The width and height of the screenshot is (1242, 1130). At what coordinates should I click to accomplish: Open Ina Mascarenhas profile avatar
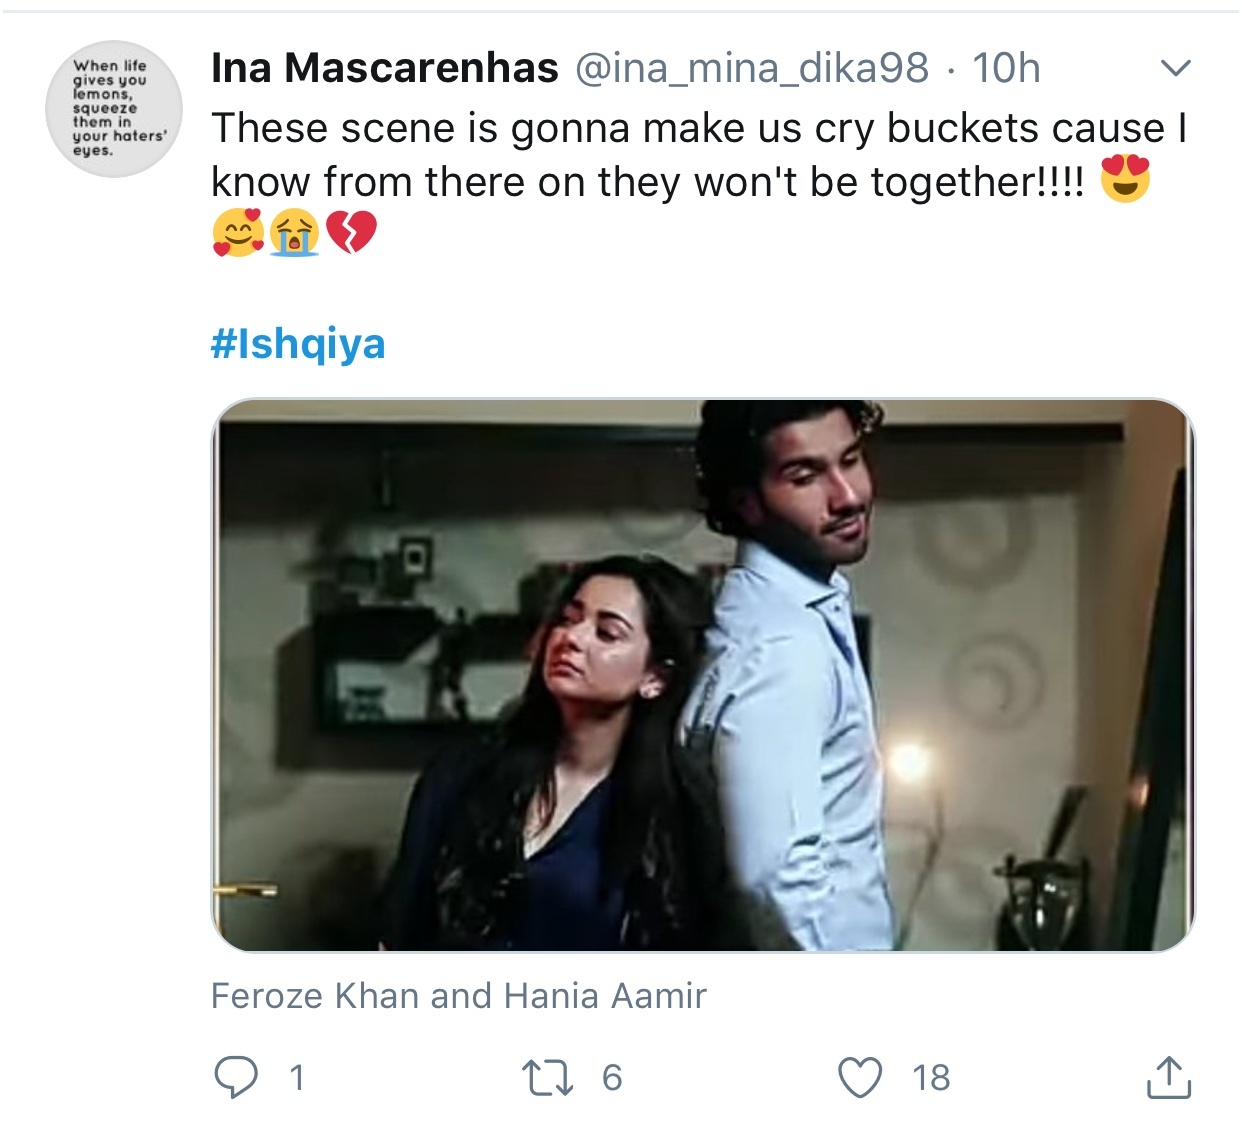114,109
